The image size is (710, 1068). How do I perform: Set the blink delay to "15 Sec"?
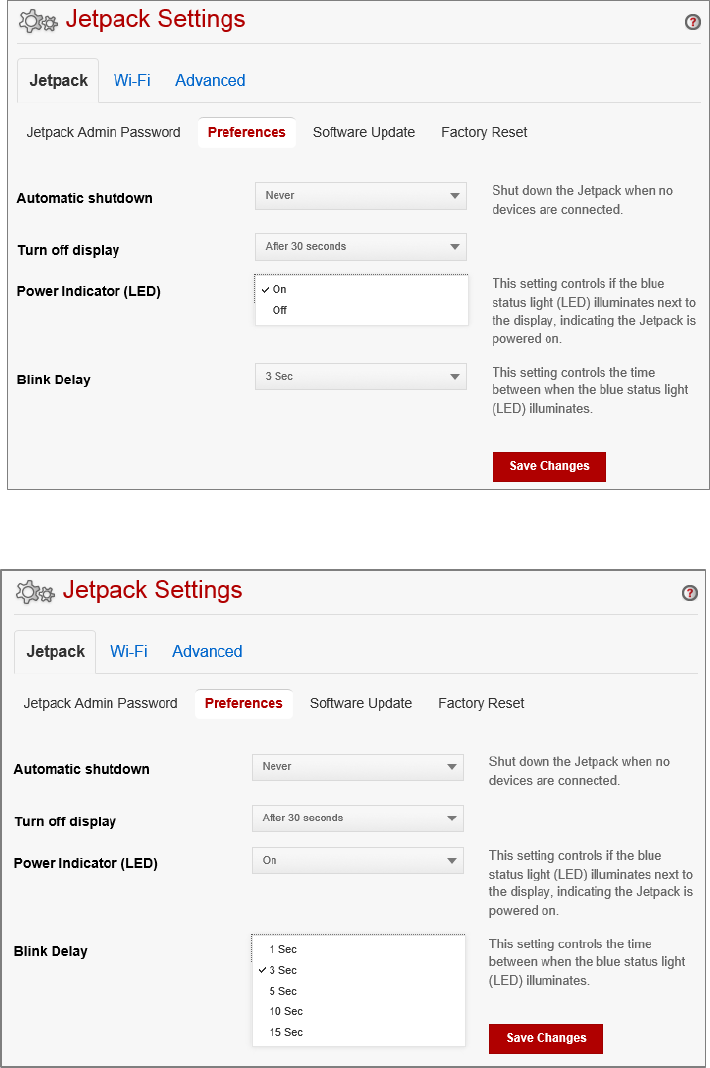(286, 1032)
